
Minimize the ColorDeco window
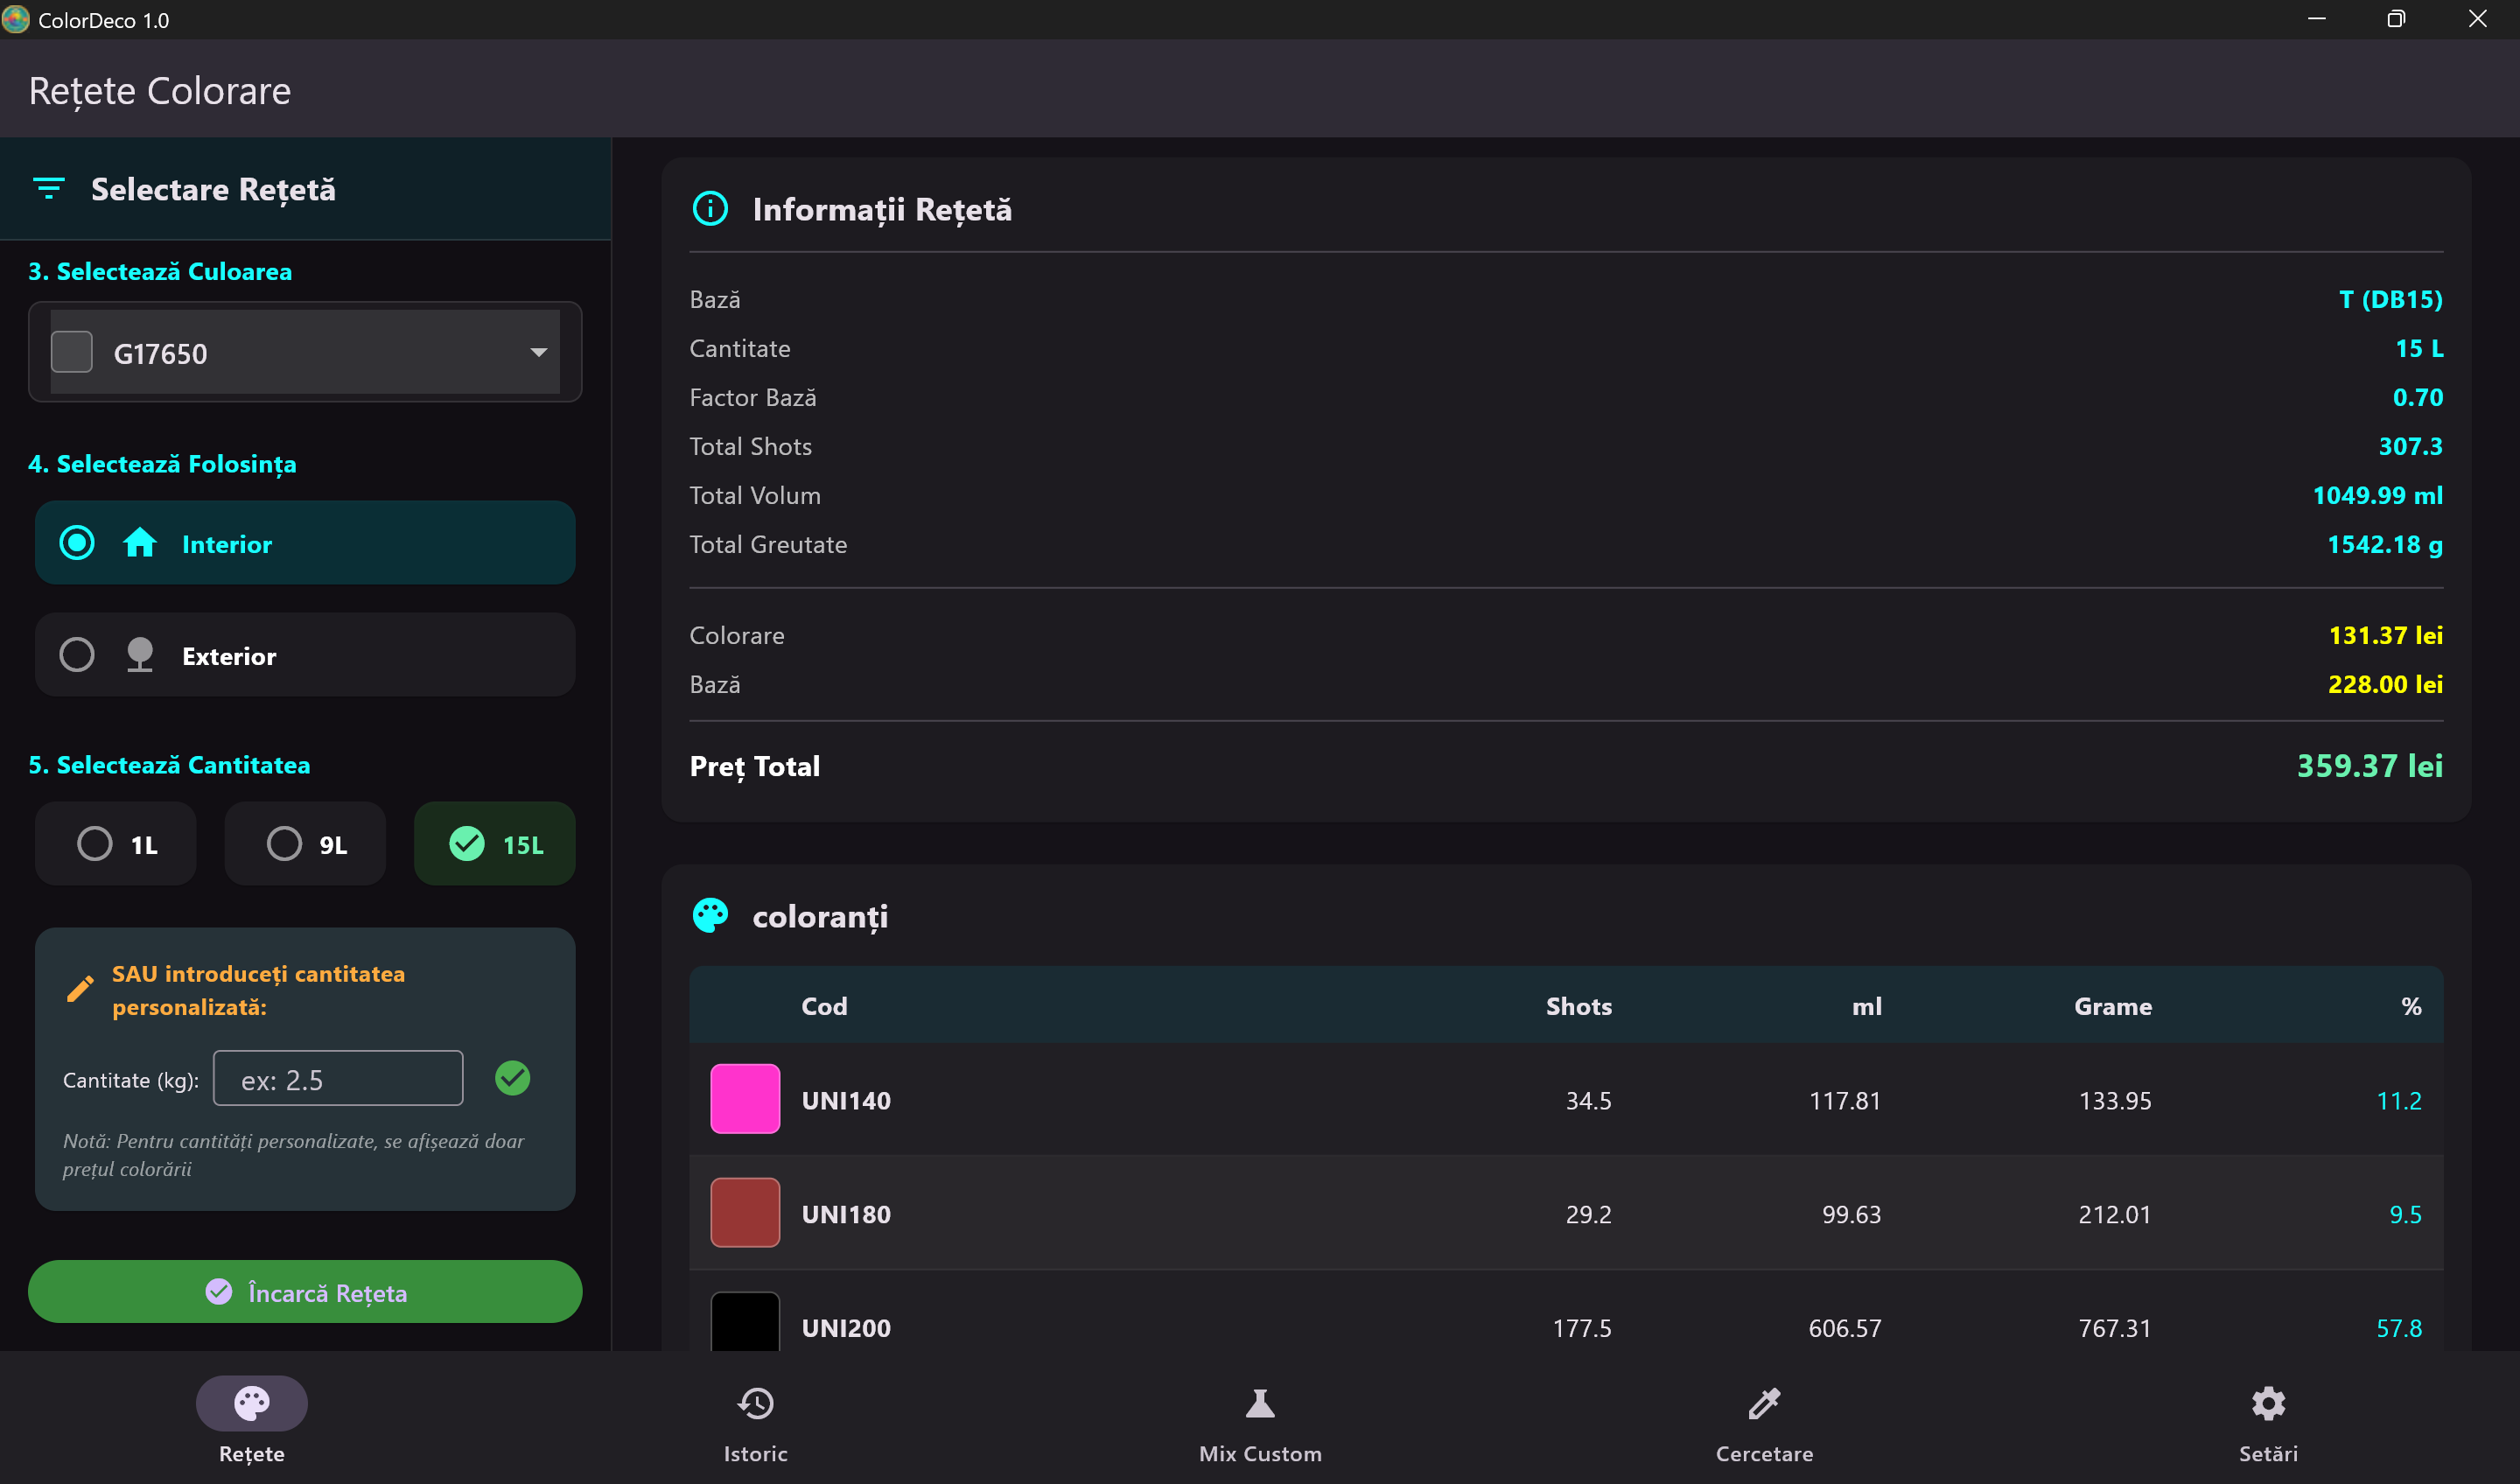[2316, 19]
